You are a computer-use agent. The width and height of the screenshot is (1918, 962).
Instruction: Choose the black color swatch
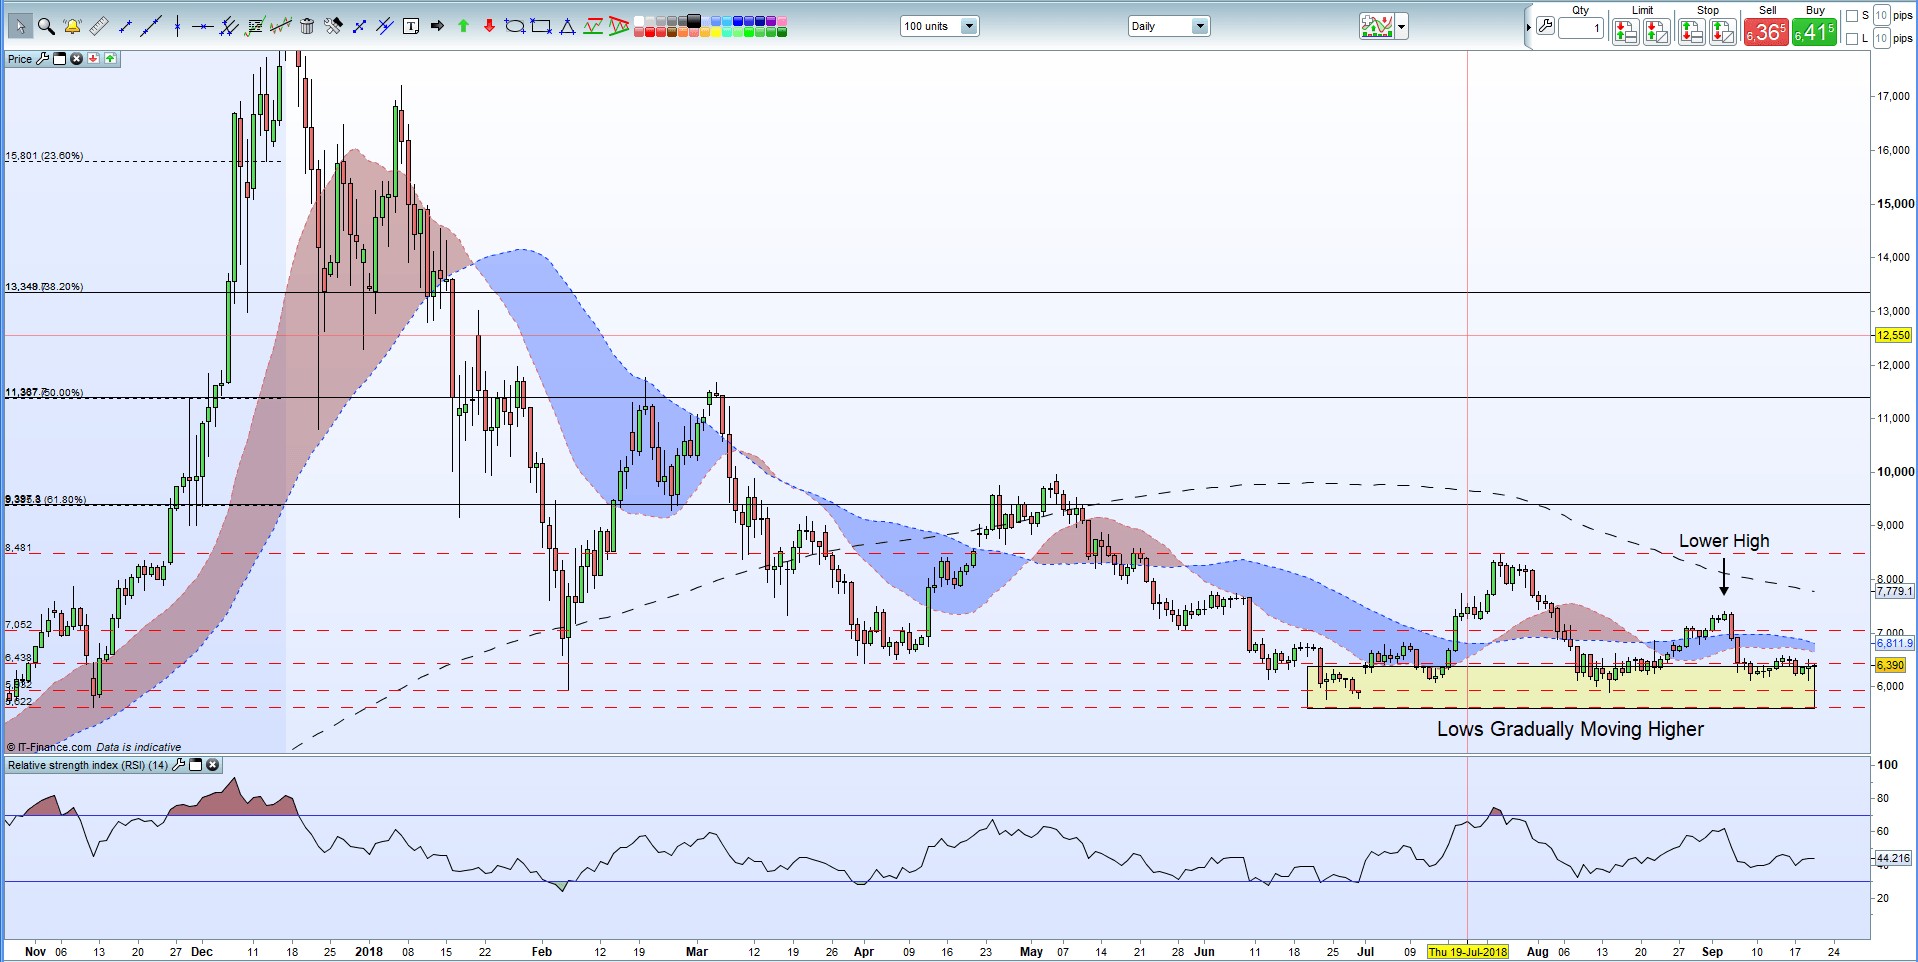click(x=693, y=20)
